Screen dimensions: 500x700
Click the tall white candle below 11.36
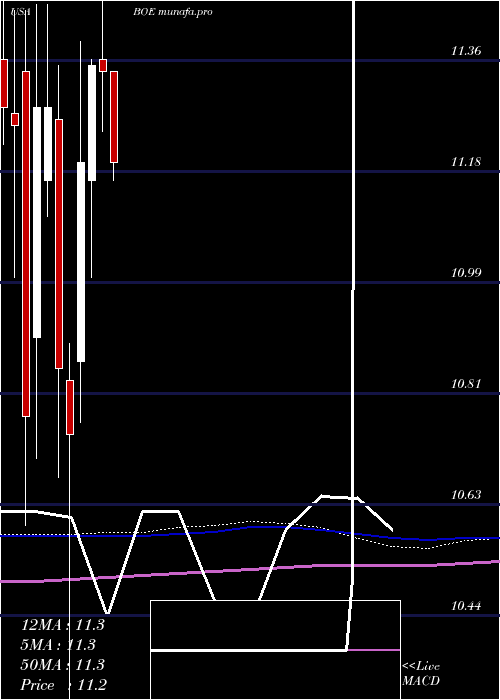92,123
